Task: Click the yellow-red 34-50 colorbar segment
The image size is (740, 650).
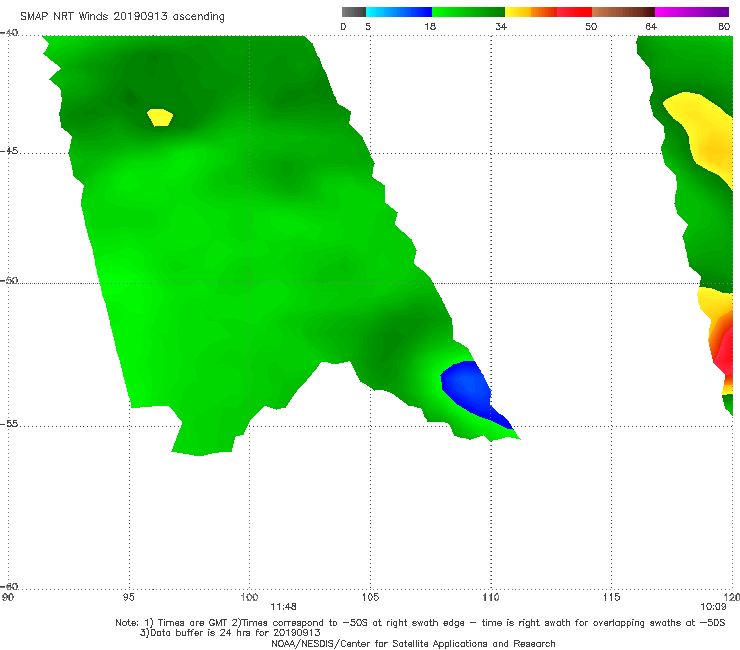Action: coord(548,12)
